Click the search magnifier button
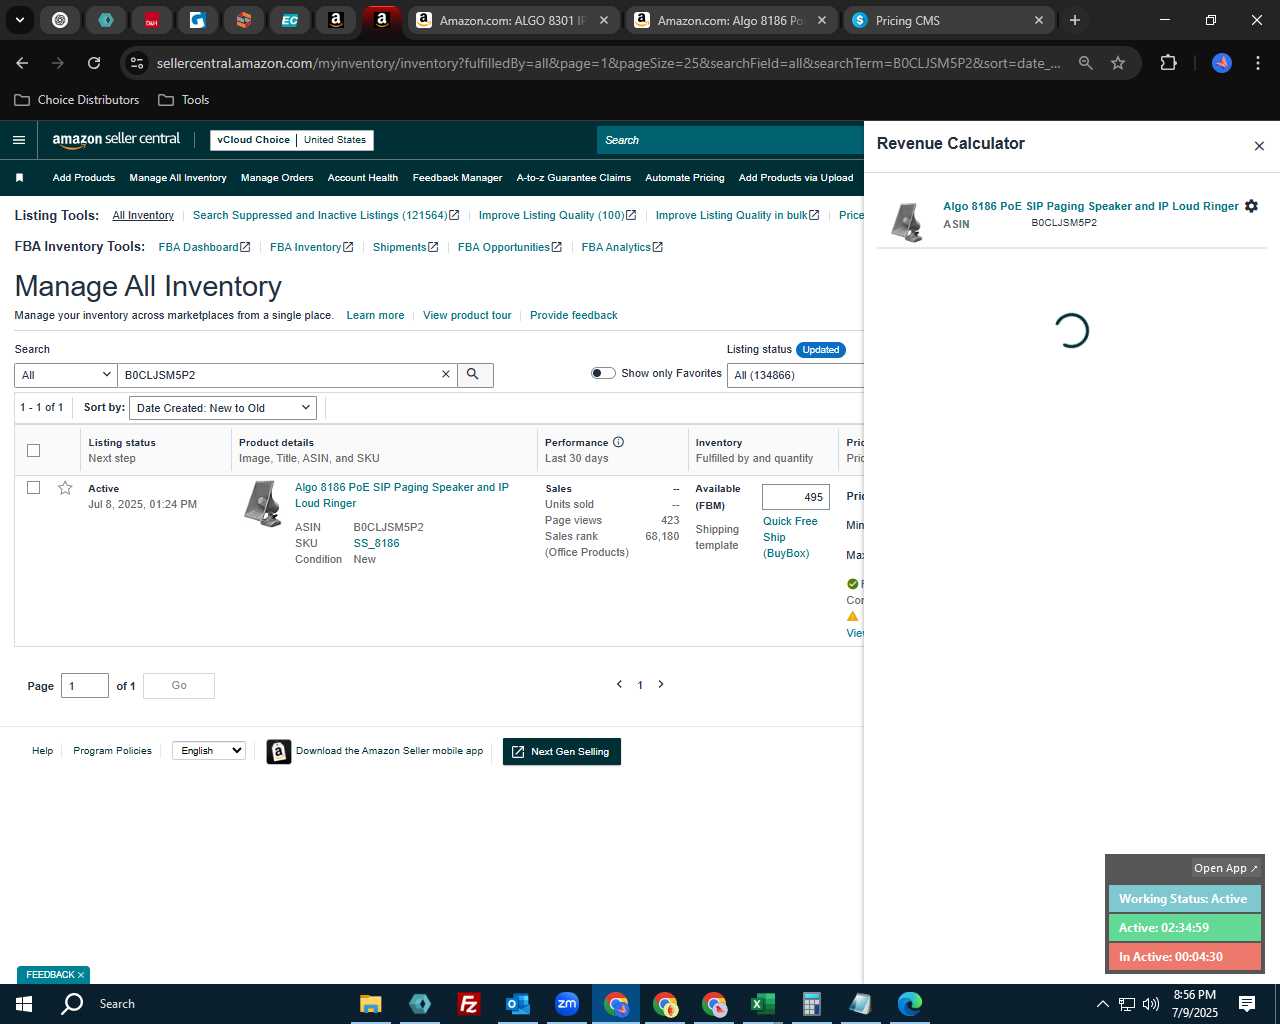 (x=473, y=375)
